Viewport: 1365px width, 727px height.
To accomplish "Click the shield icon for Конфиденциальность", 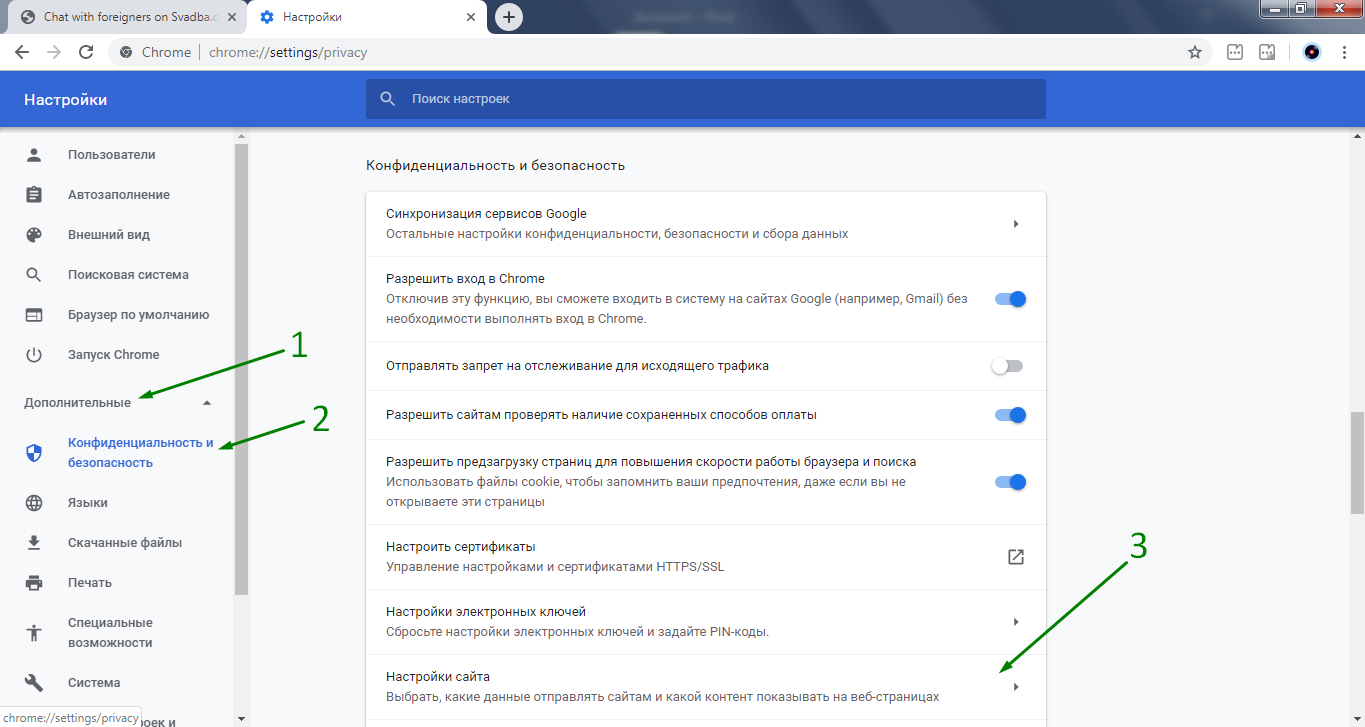I will (x=34, y=453).
